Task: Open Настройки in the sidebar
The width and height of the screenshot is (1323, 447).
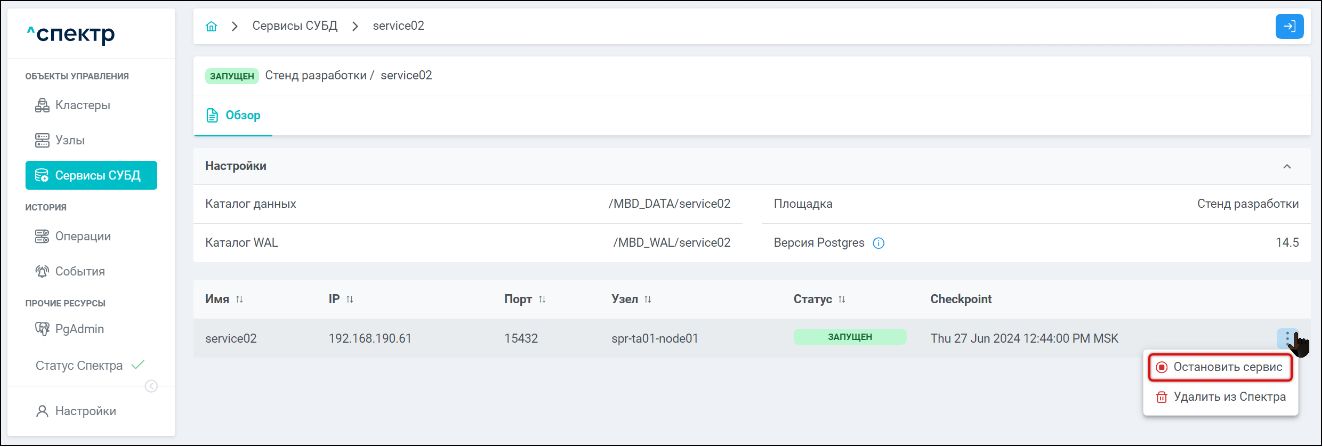Action: pos(85,411)
